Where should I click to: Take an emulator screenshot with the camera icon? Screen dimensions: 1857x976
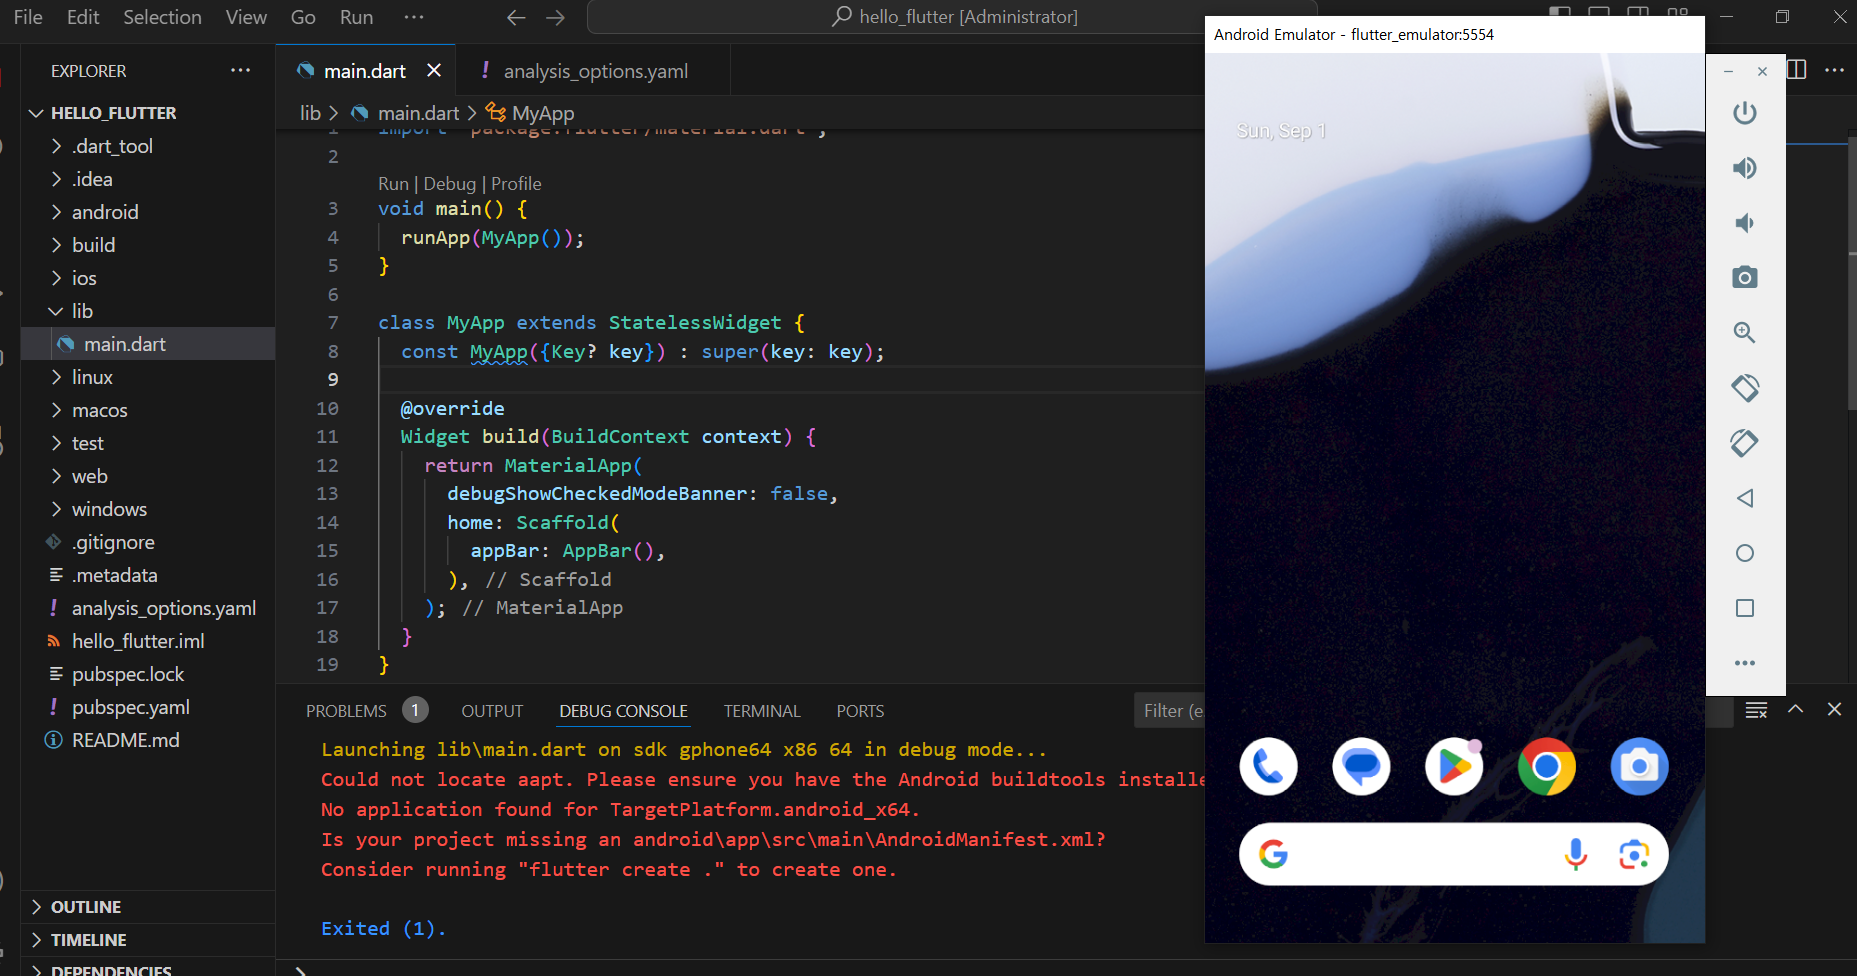click(x=1745, y=277)
